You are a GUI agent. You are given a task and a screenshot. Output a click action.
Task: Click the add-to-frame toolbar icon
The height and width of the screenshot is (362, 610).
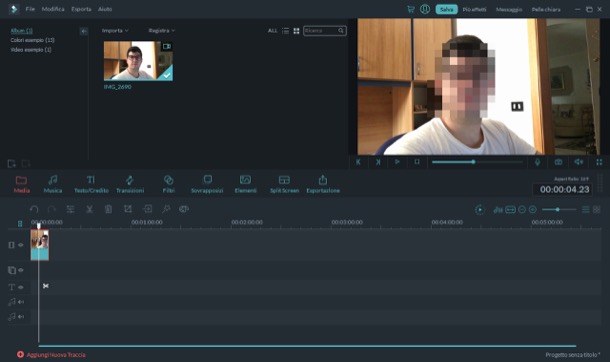click(x=147, y=209)
